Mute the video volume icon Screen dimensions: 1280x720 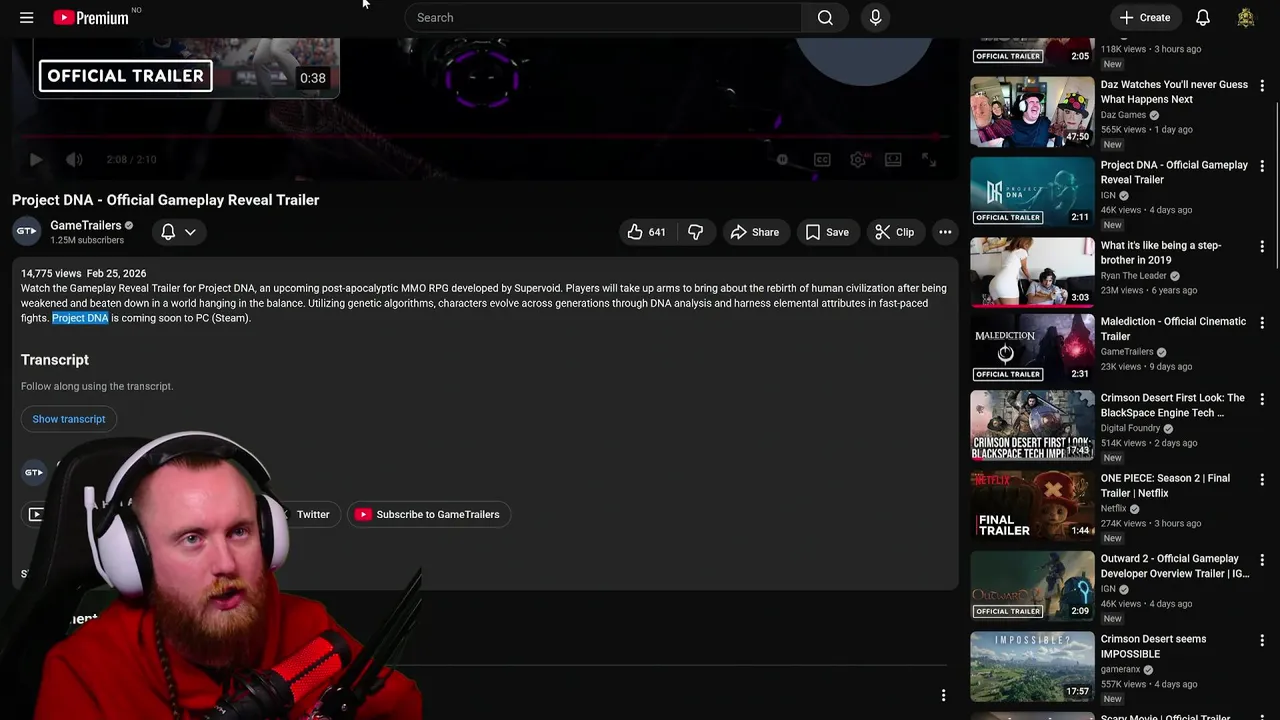(x=74, y=160)
